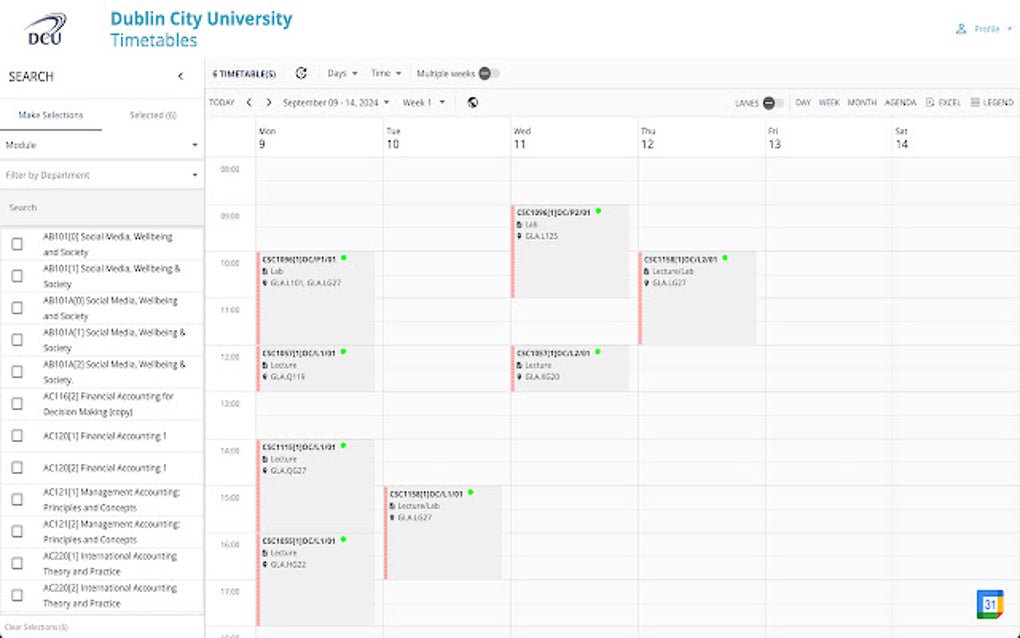Click the globe timezone icon
Image resolution: width=1020 pixels, height=638 pixels.
click(x=473, y=102)
